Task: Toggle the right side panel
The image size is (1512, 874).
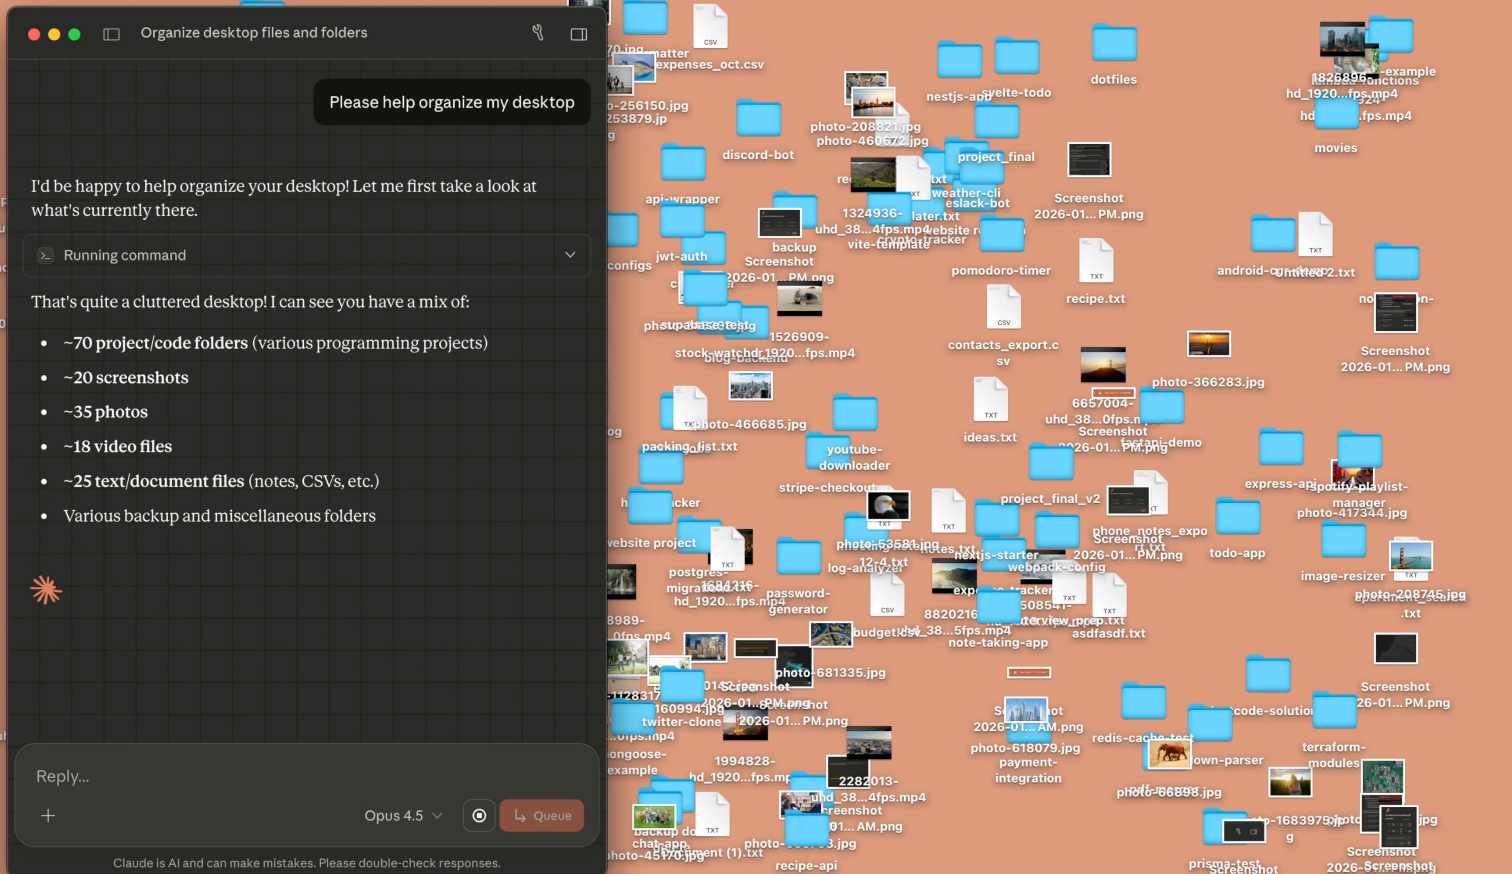Action: [578, 34]
